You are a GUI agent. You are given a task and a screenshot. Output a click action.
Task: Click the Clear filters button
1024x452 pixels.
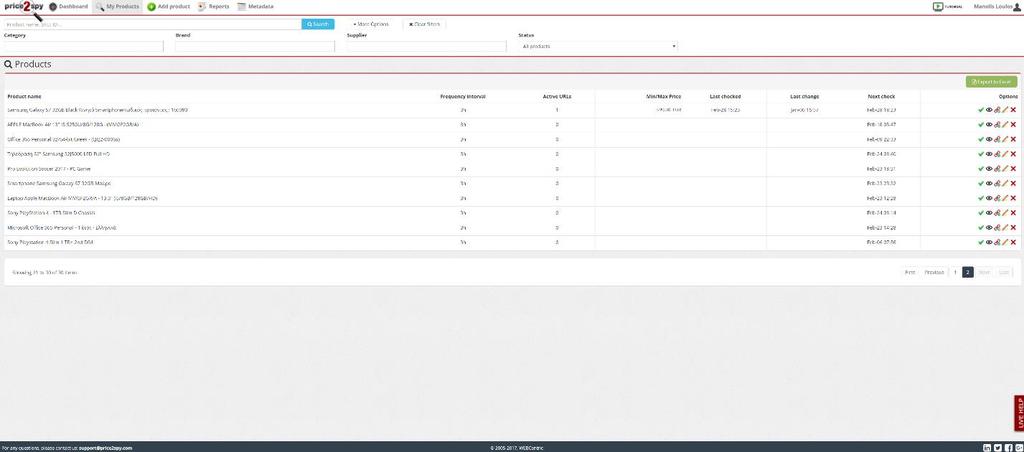(424, 24)
